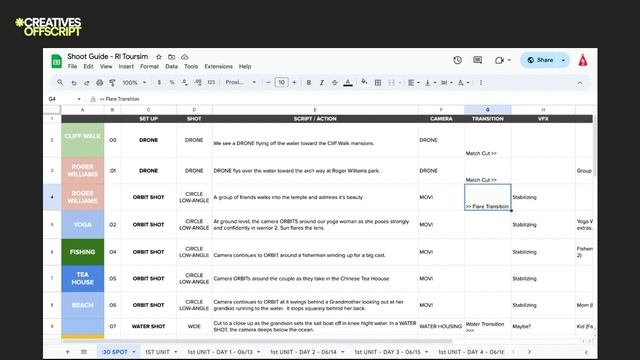Start a Meet call camera icon

pyautogui.click(x=499, y=60)
